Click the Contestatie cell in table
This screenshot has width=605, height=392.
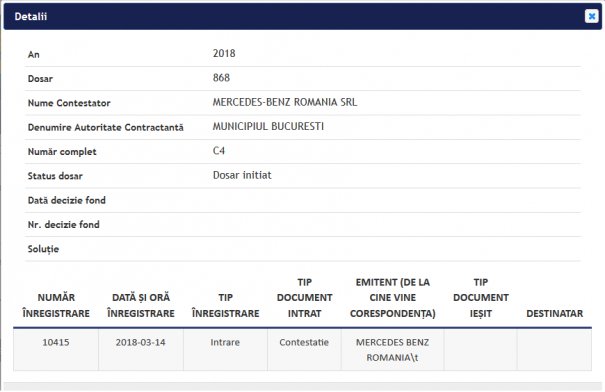click(304, 342)
